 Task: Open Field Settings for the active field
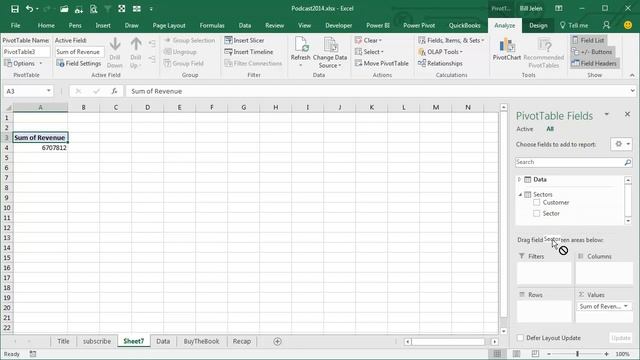79,63
